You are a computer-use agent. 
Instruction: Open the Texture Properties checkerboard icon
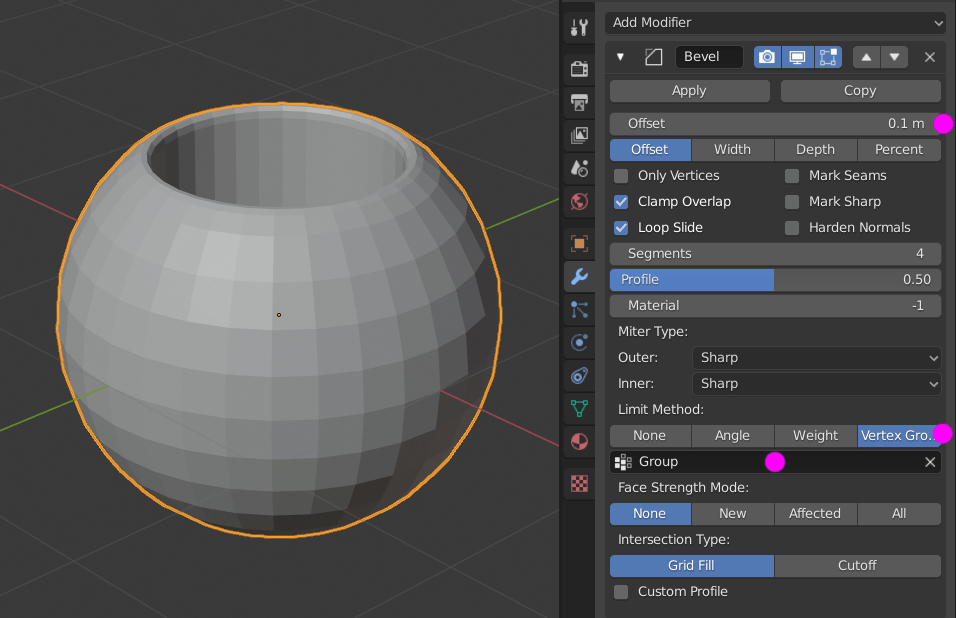(579, 484)
